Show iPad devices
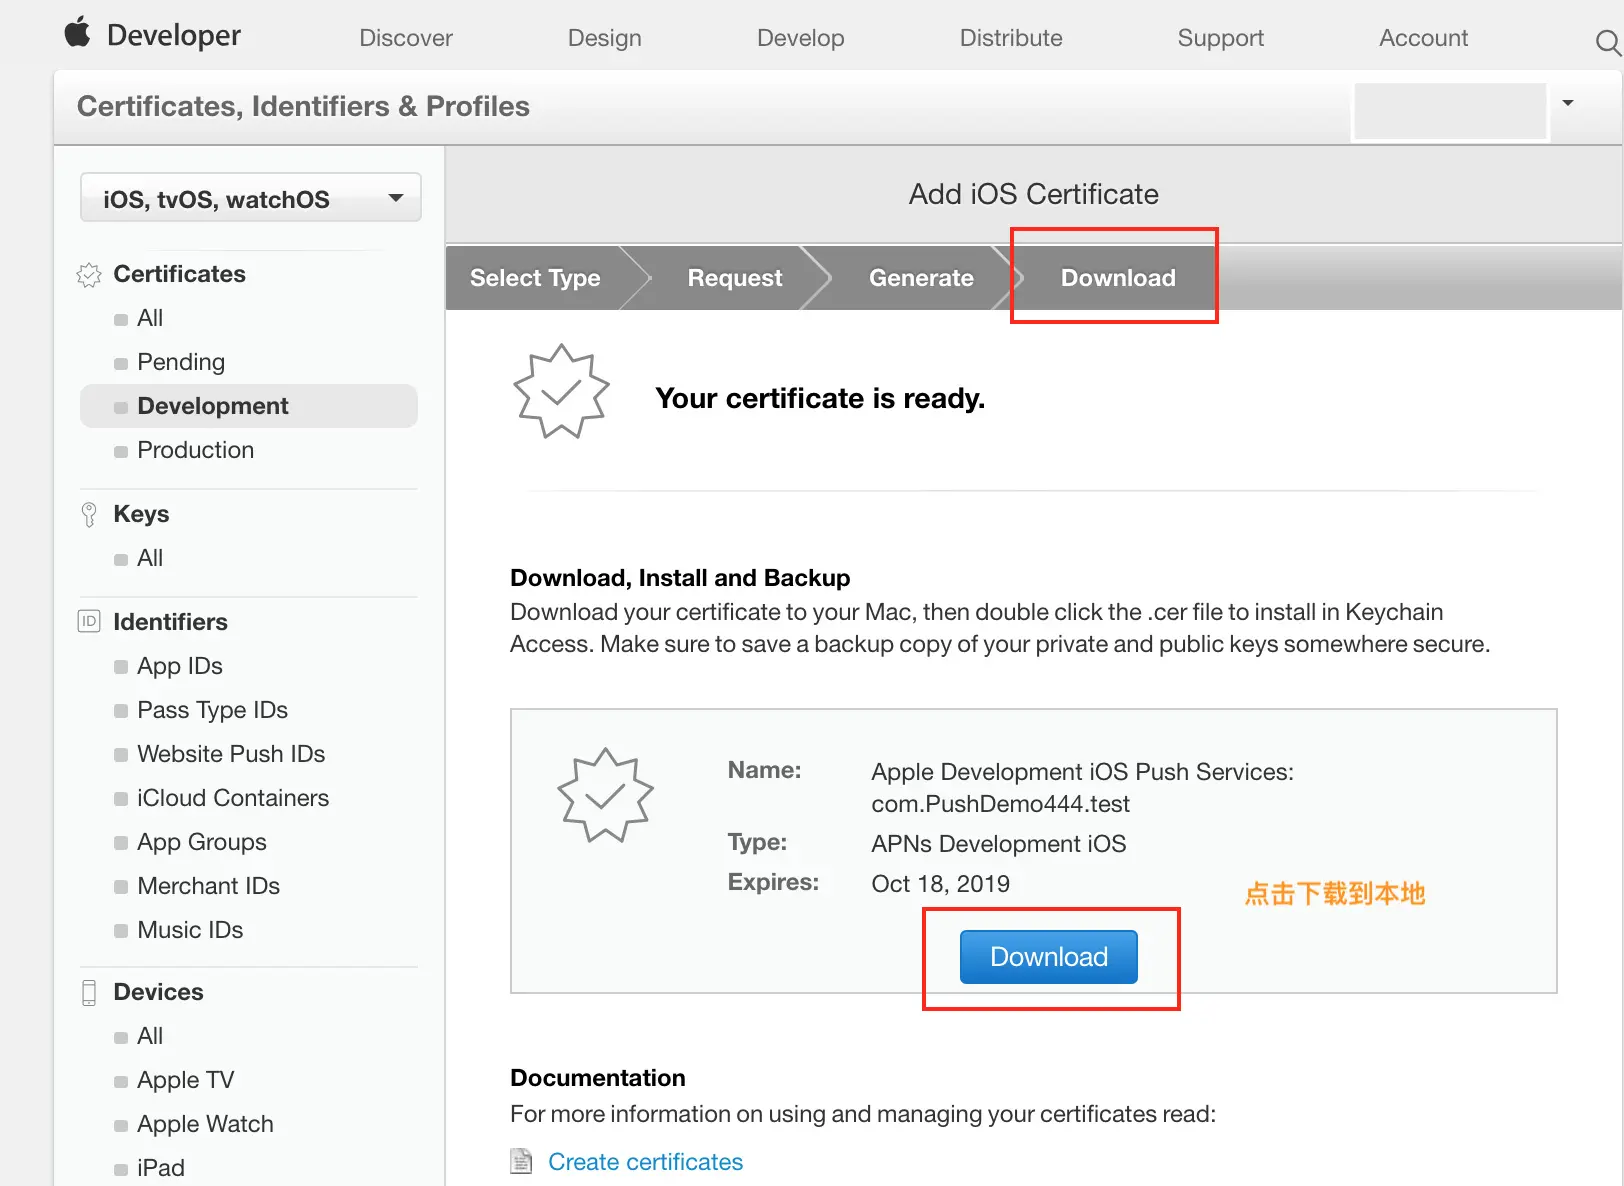 click(x=161, y=1168)
